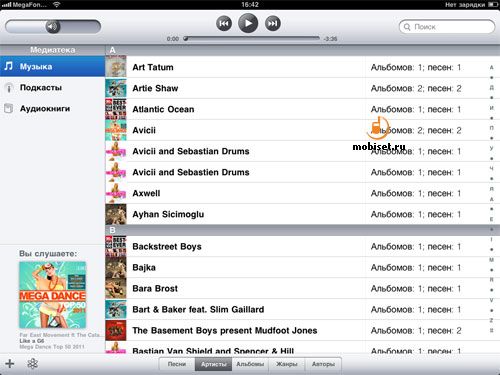Screen dimensions: 500x375
Task: Open artist Art Tatum
Action: tap(303, 67)
